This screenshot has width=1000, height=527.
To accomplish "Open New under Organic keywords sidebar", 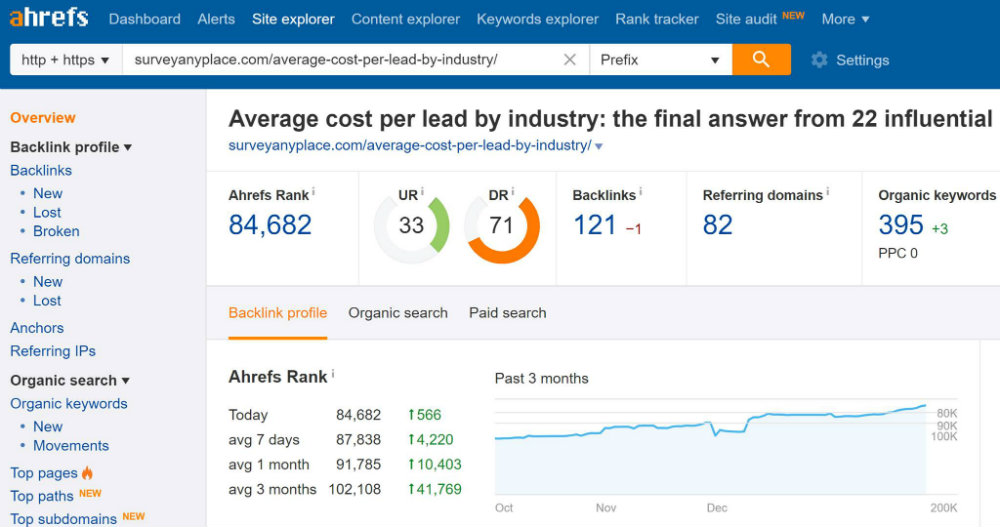I will click(48, 426).
